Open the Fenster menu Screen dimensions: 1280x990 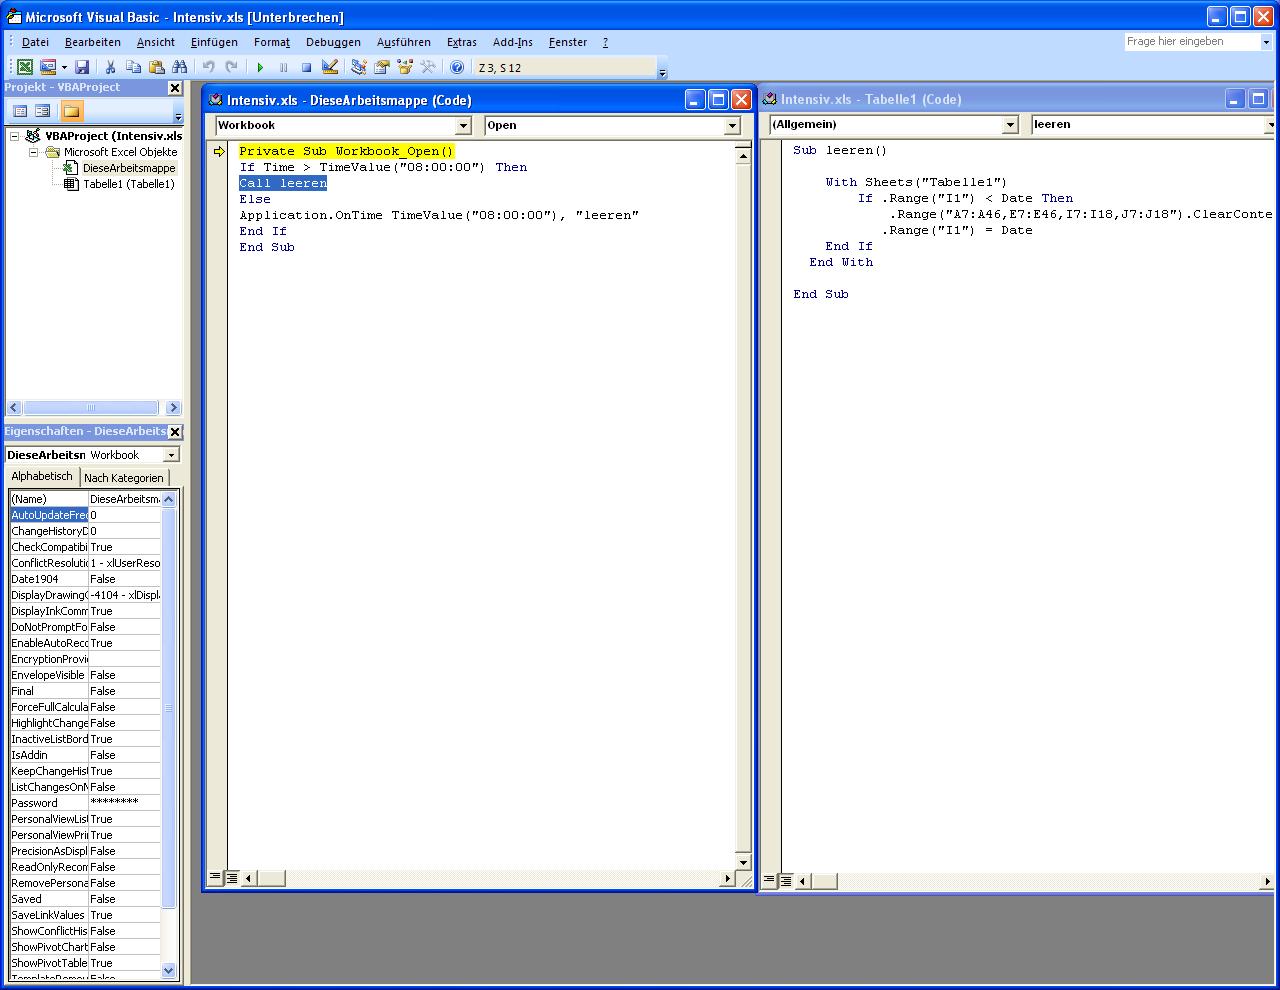pos(568,42)
